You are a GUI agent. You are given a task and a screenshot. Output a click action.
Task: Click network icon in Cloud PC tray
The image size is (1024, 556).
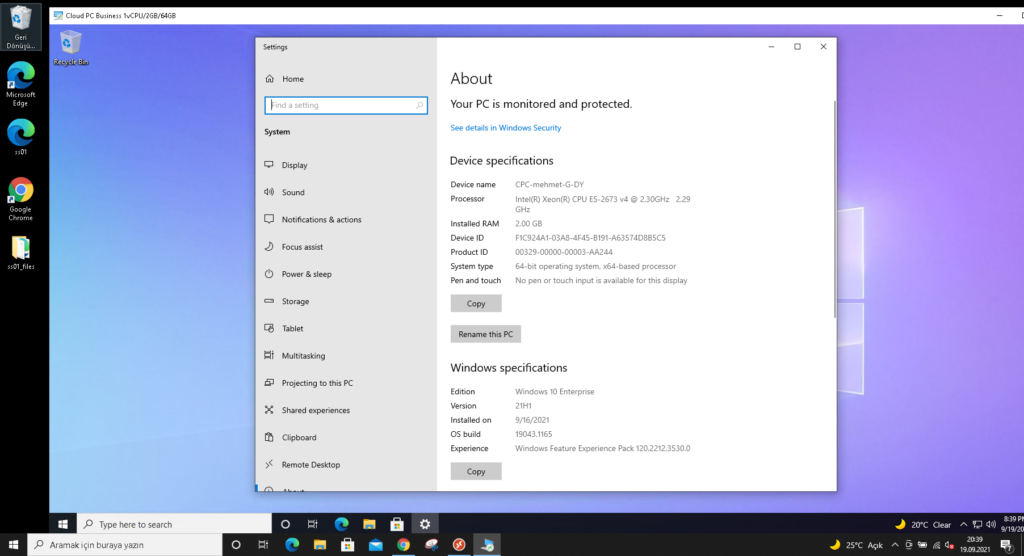[x=977, y=524]
